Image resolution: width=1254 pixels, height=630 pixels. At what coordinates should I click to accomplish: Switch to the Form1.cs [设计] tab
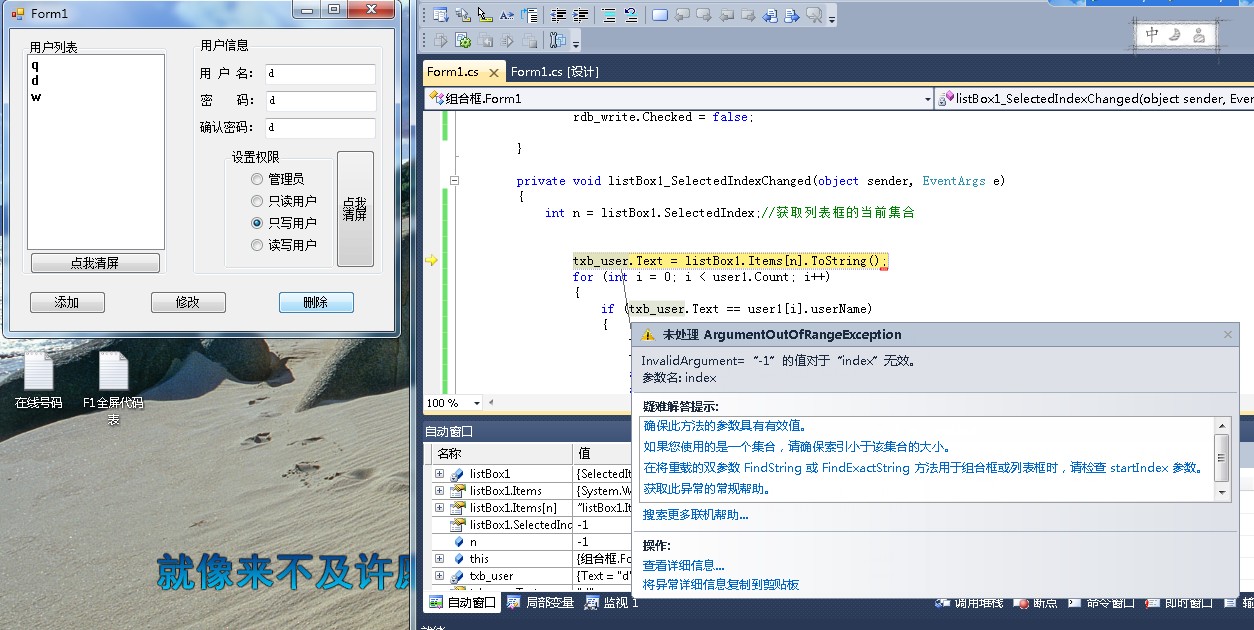[554, 72]
